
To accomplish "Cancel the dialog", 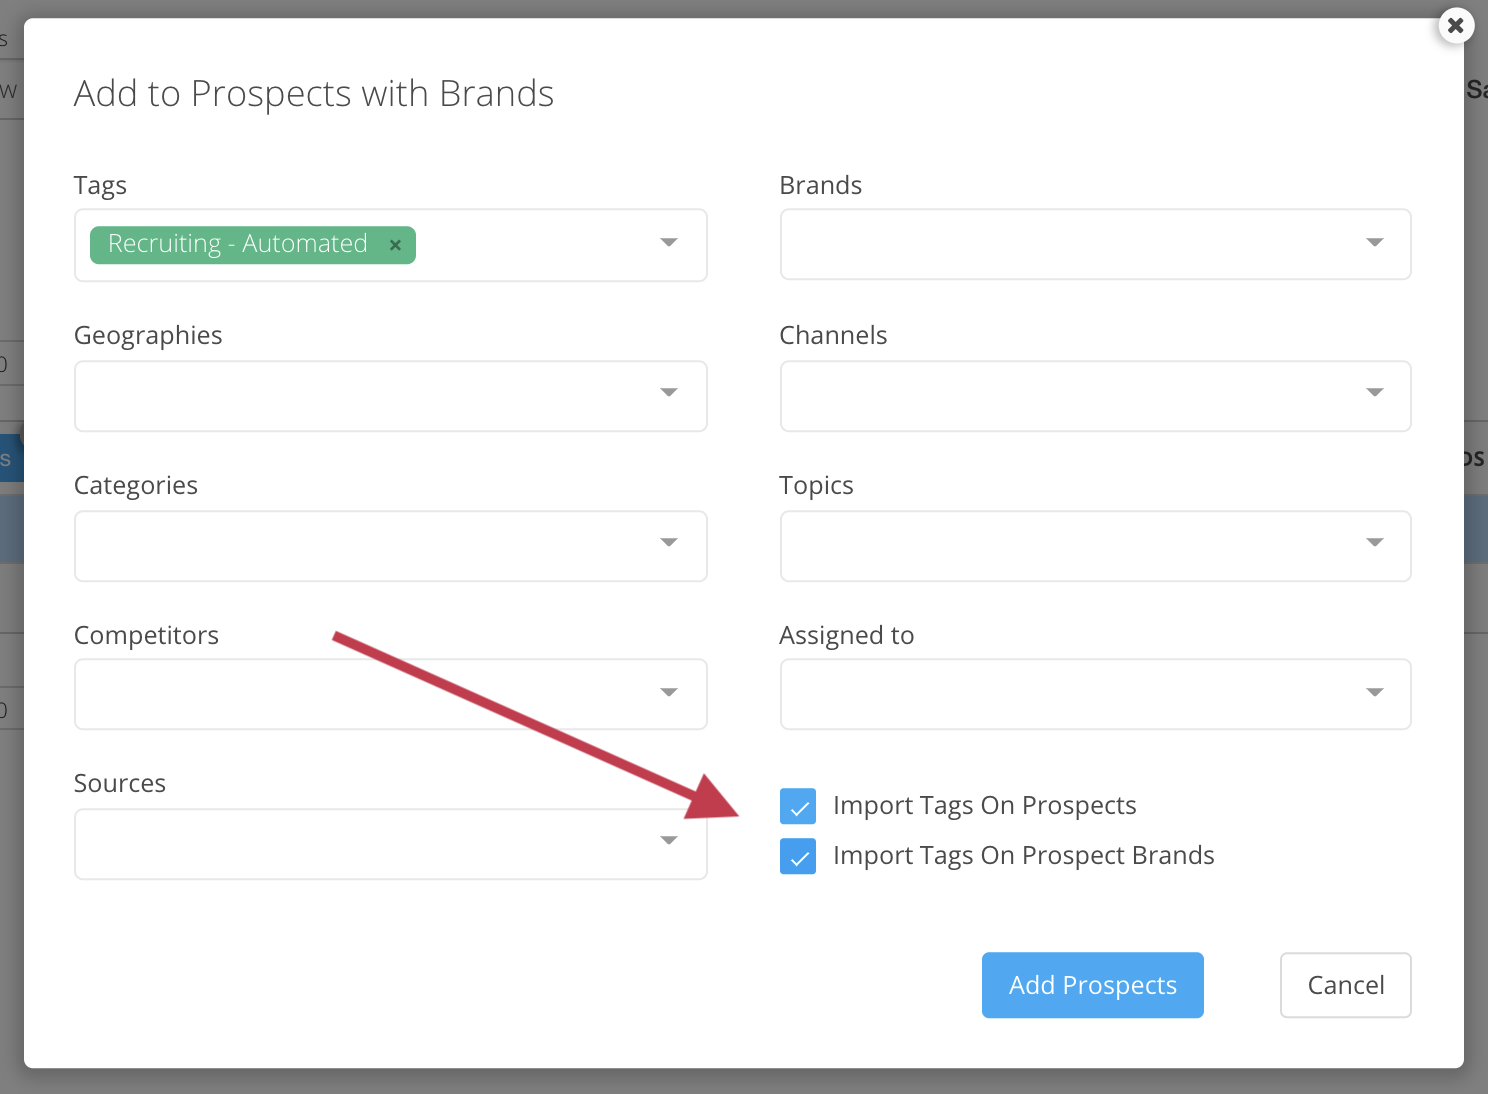I will (x=1345, y=985).
